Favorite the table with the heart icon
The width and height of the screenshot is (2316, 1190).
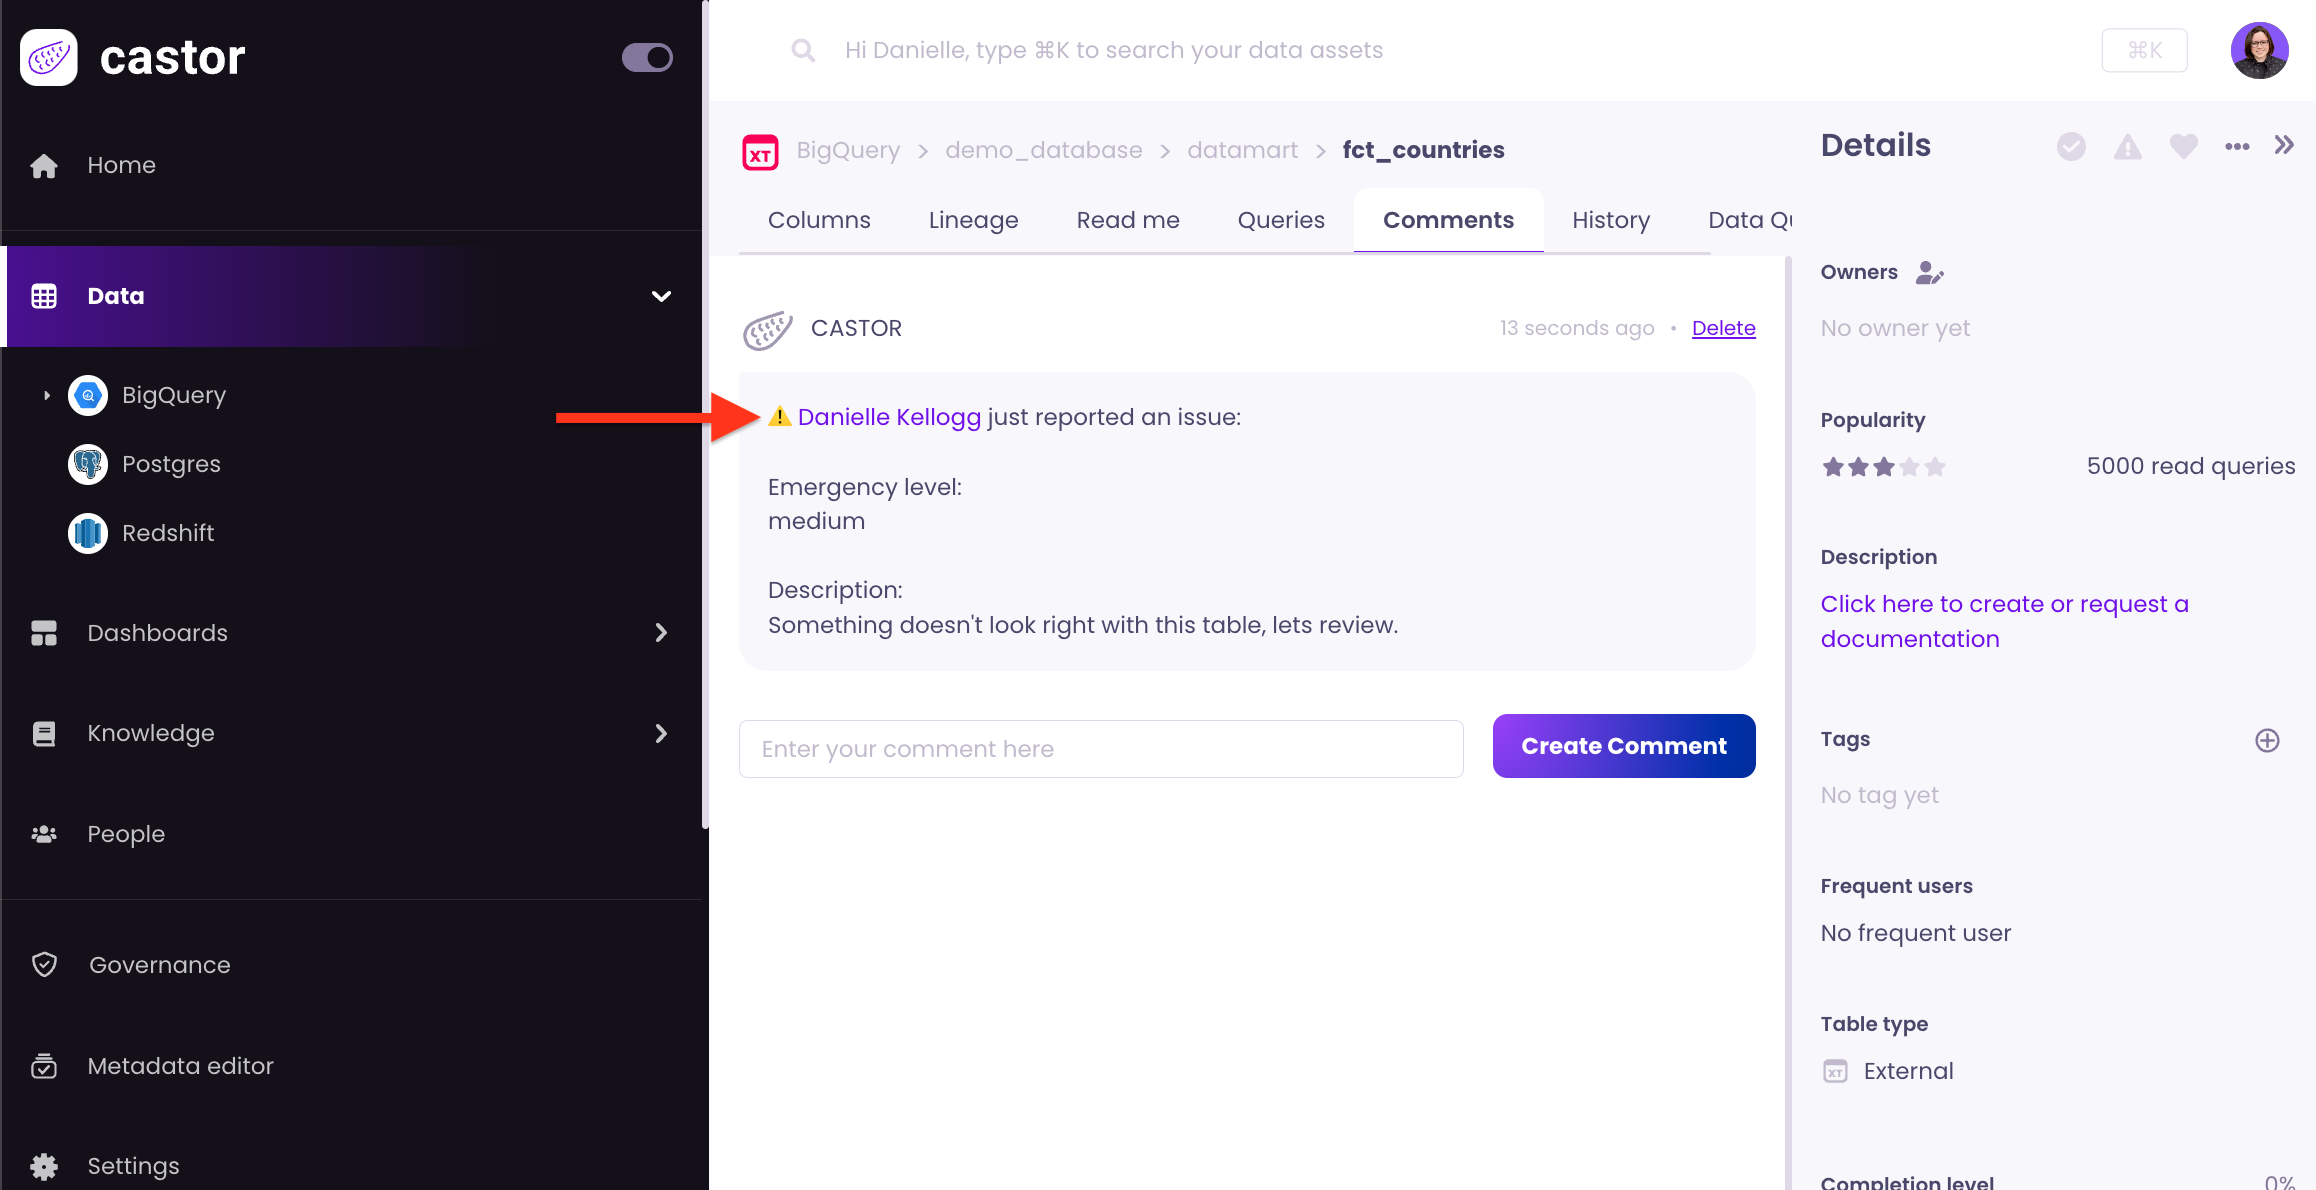(2183, 147)
